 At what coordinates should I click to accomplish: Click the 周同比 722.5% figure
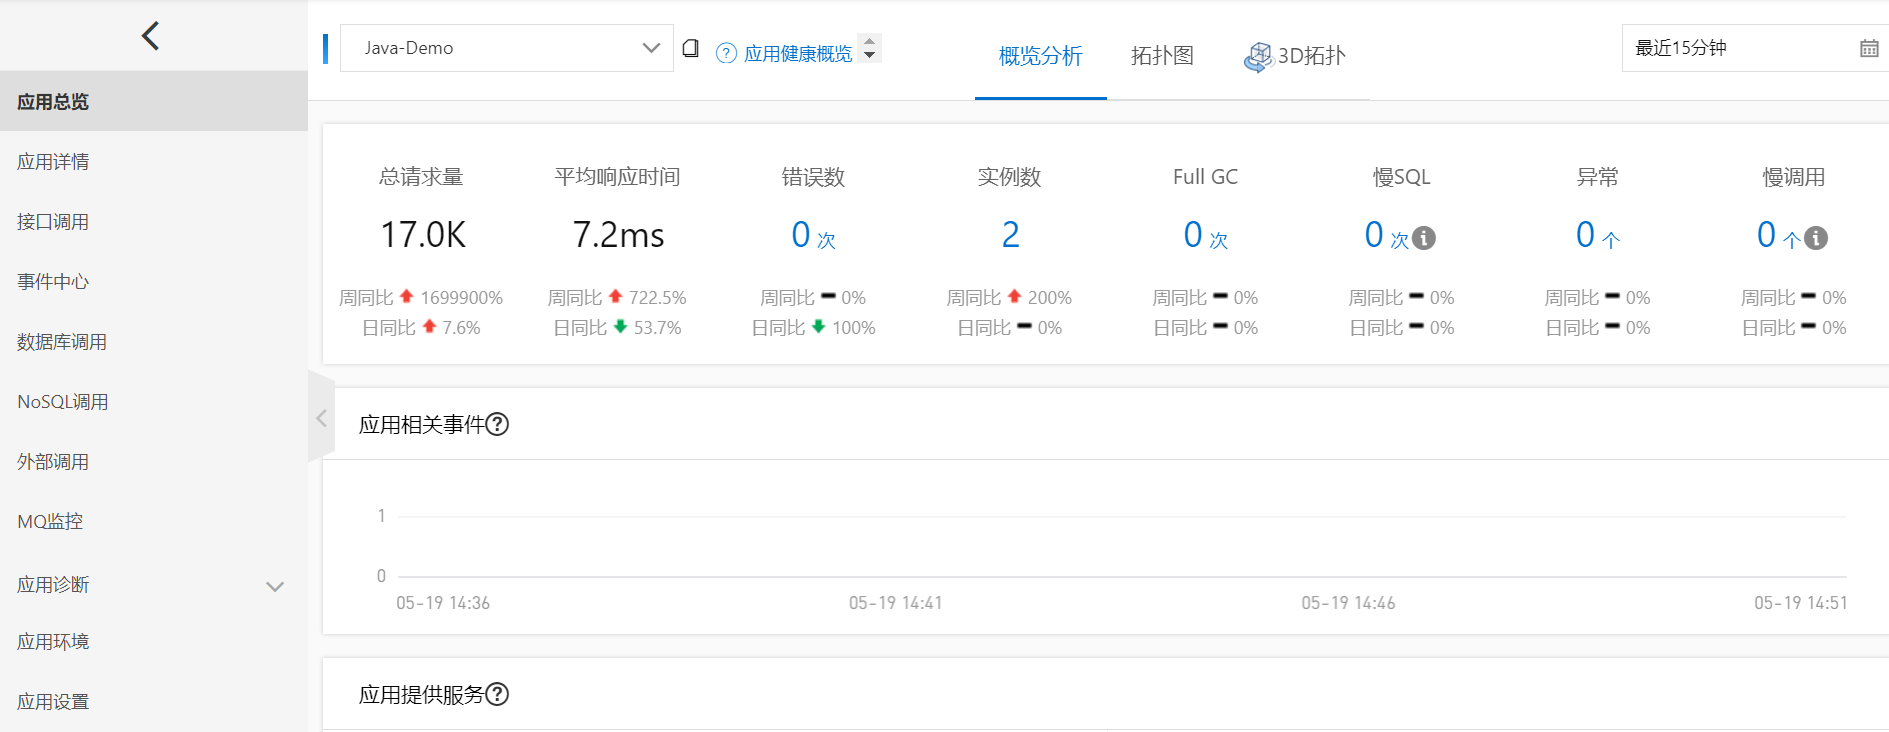(x=617, y=297)
